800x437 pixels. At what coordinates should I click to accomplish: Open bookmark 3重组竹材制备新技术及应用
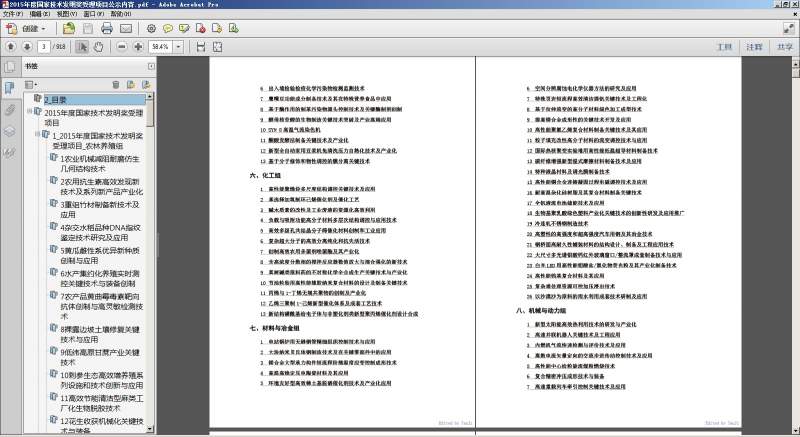99,209
